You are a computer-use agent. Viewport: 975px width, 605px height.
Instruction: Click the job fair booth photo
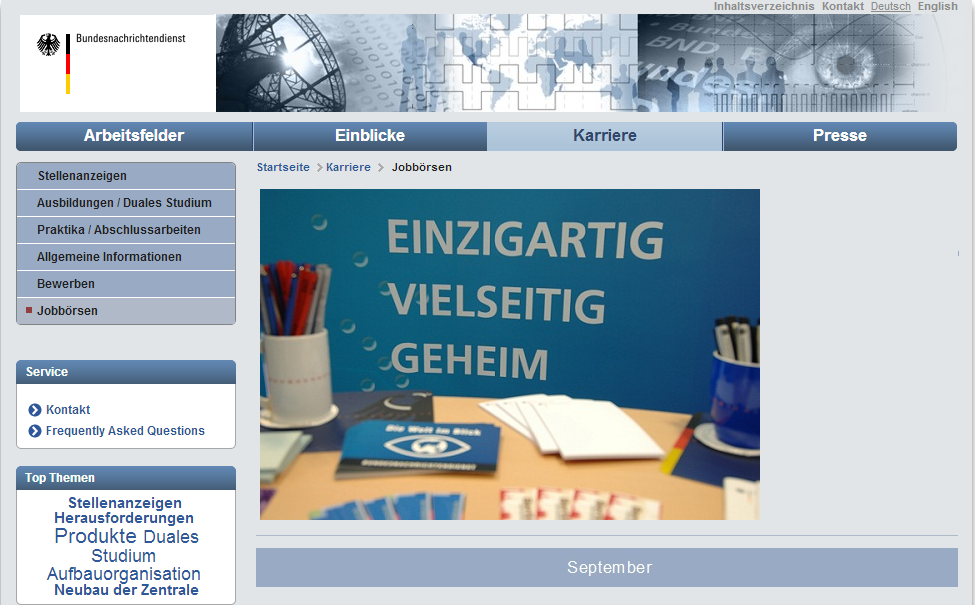[509, 354]
